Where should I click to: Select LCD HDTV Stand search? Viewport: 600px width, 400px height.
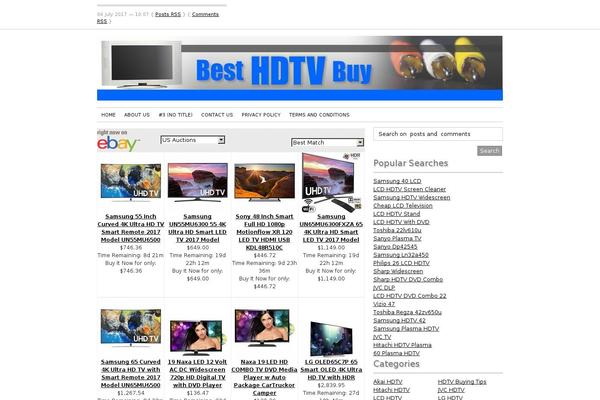(397, 214)
